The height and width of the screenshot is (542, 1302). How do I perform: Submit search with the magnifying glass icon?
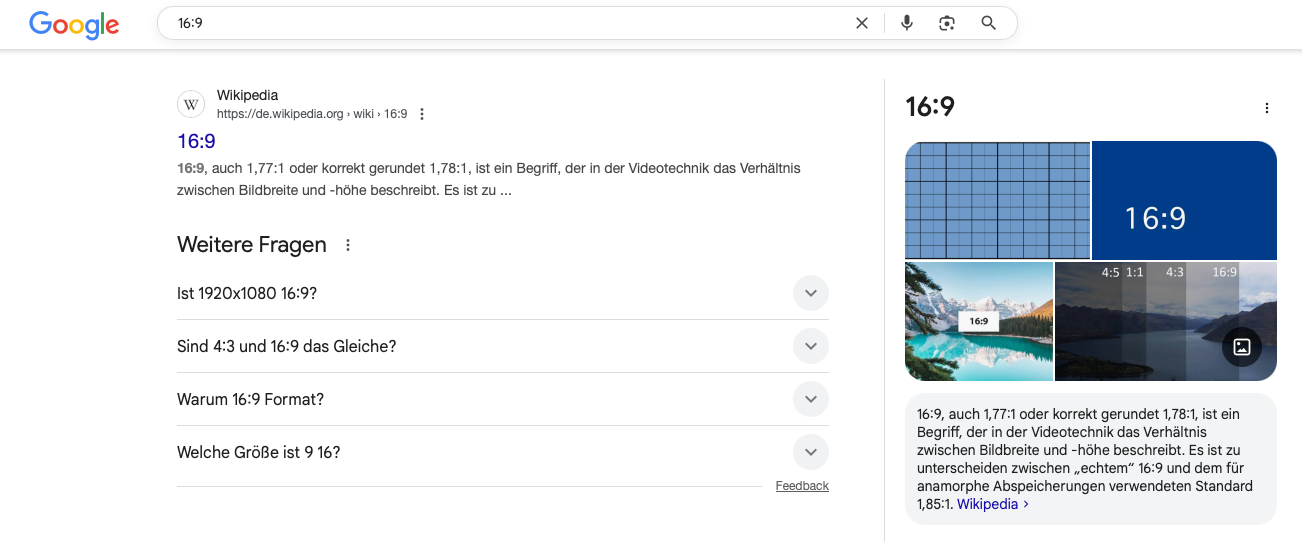click(988, 23)
